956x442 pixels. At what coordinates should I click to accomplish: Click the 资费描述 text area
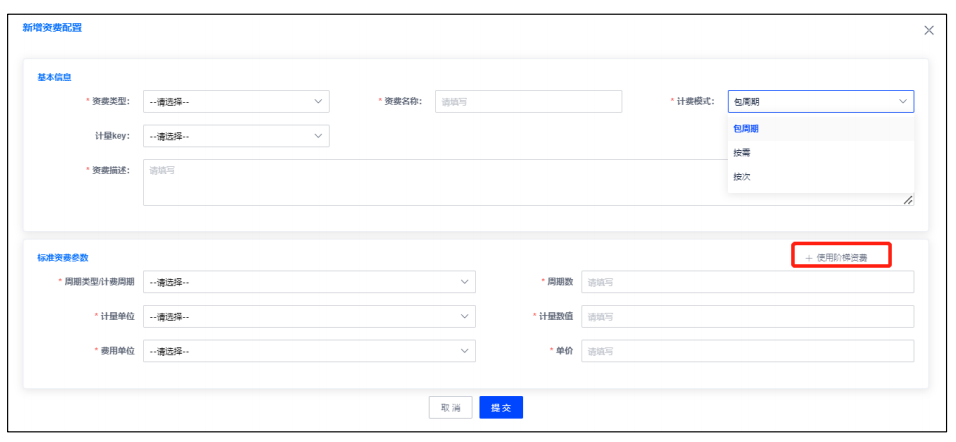point(528,182)
